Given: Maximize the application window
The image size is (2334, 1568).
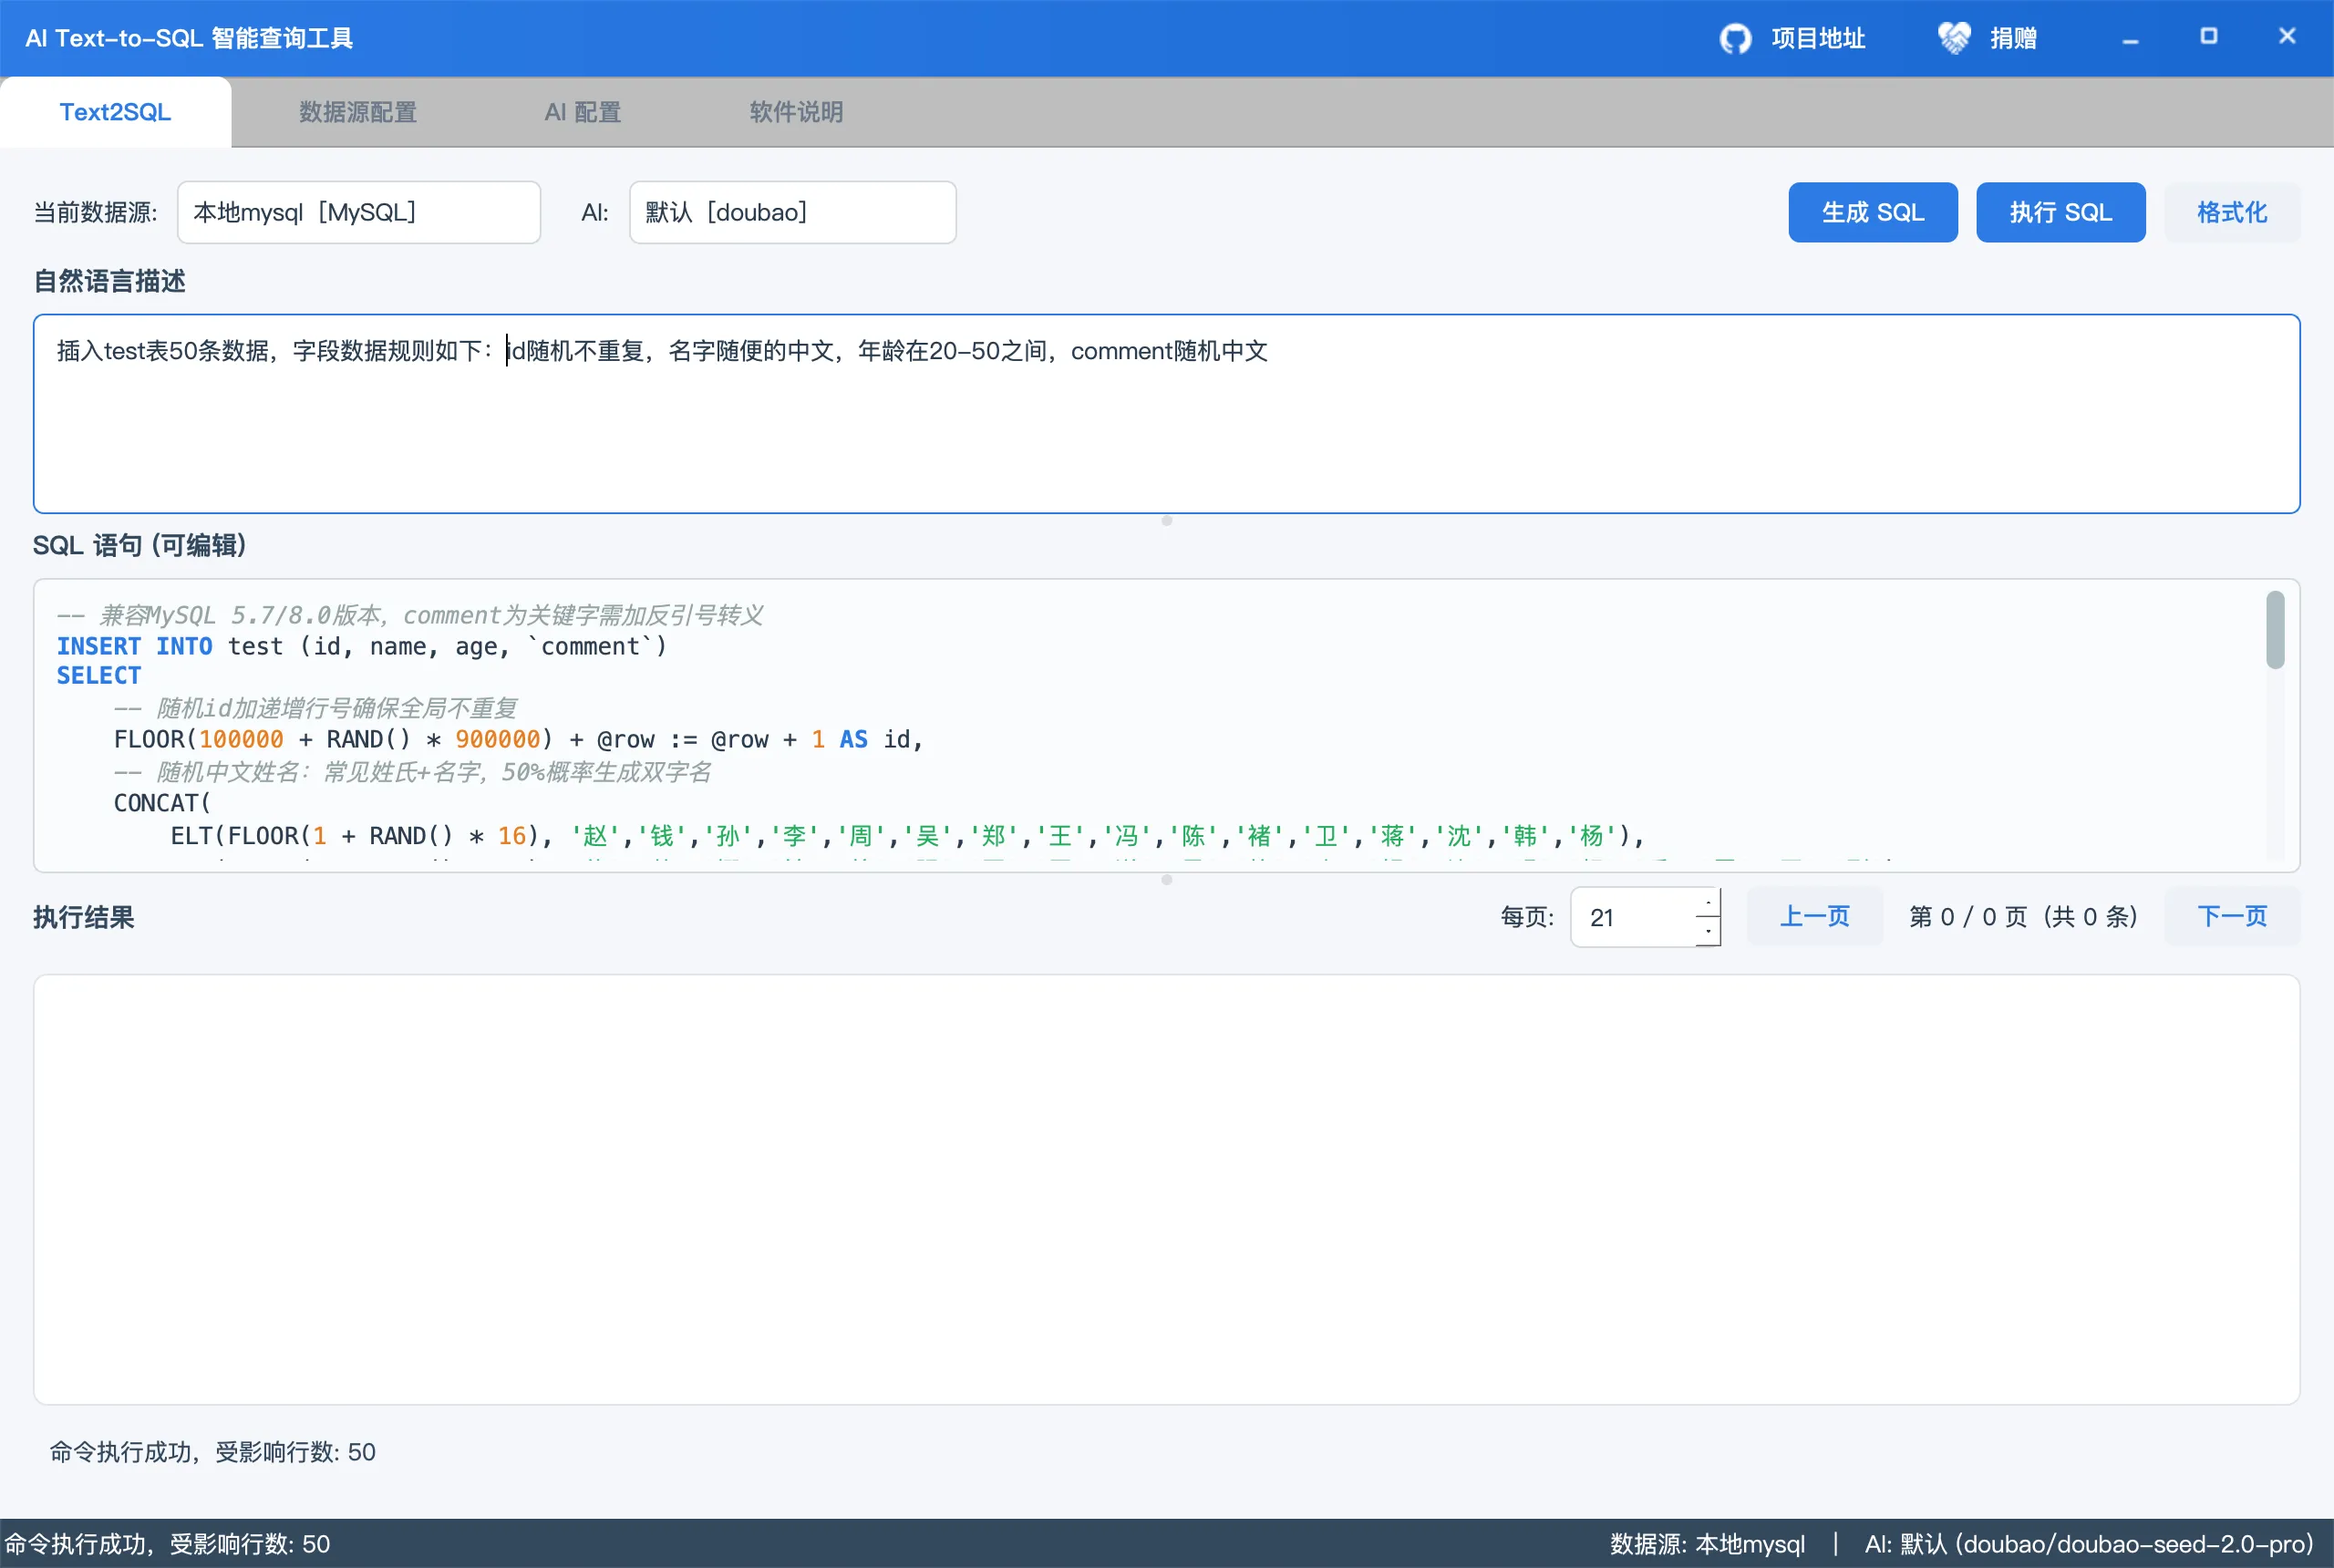Looking at the screenshot, I should [2208, 37].
